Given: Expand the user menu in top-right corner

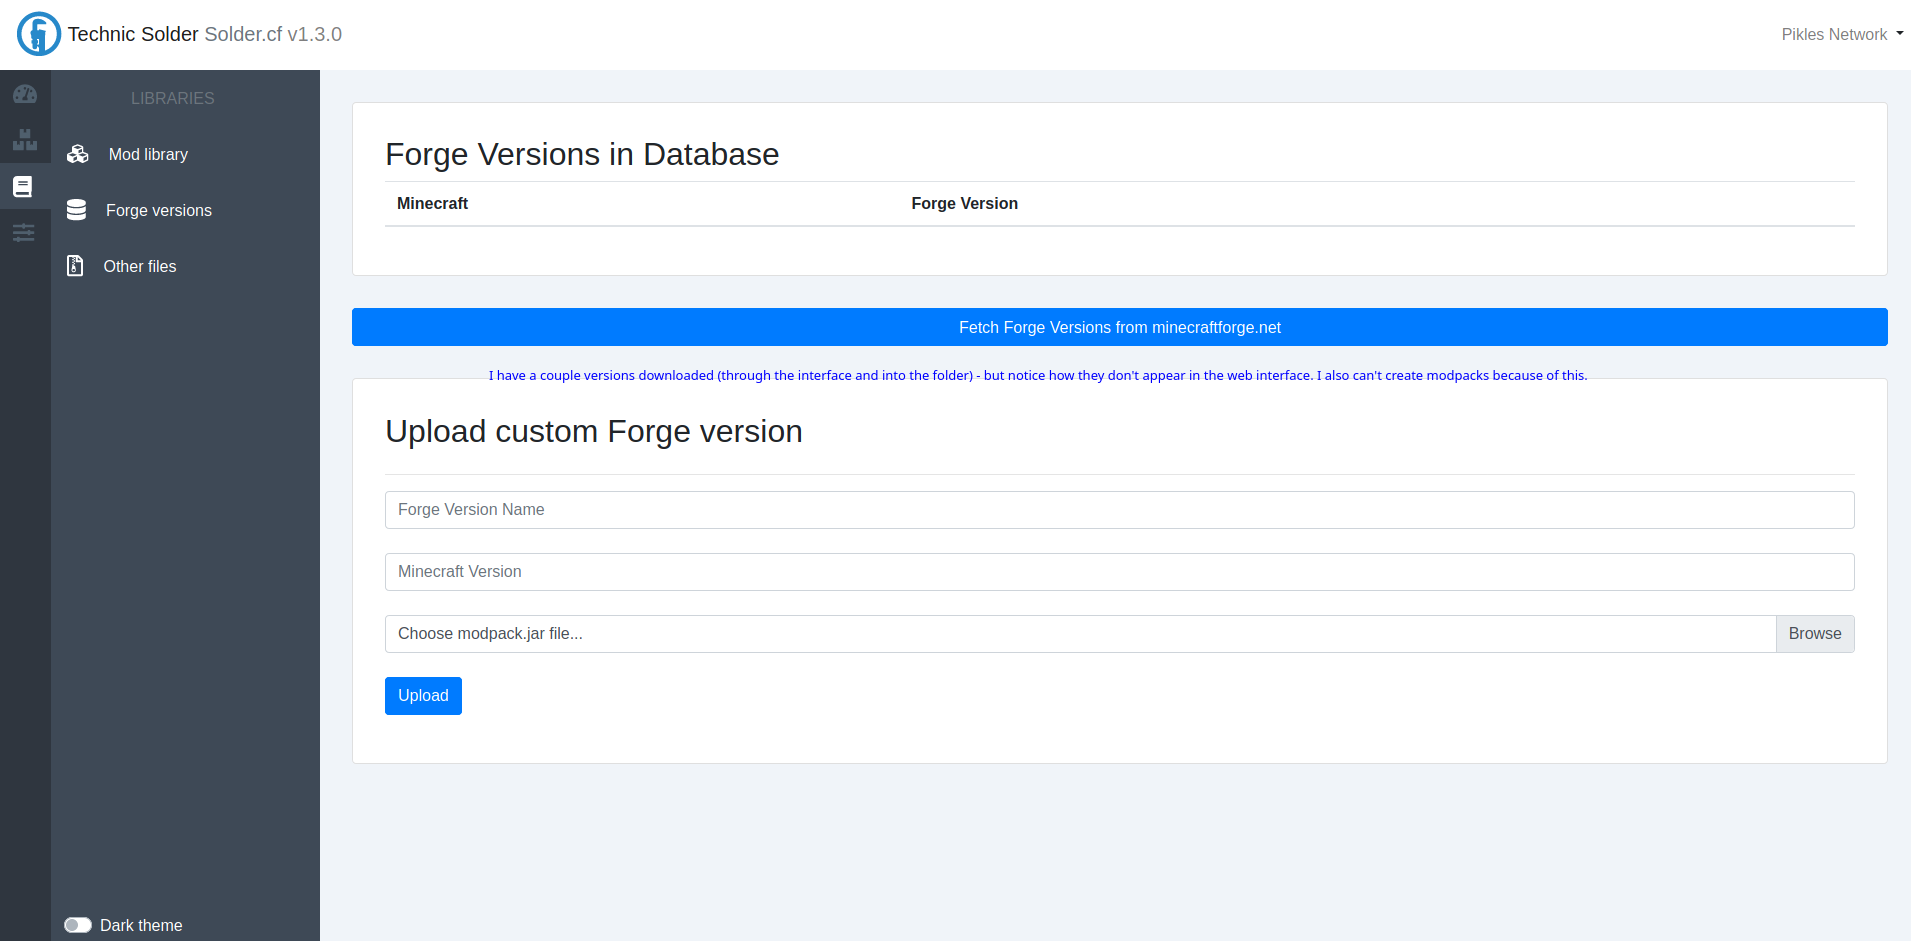Looking at the screenshot, I should (x=1841, y=33).
